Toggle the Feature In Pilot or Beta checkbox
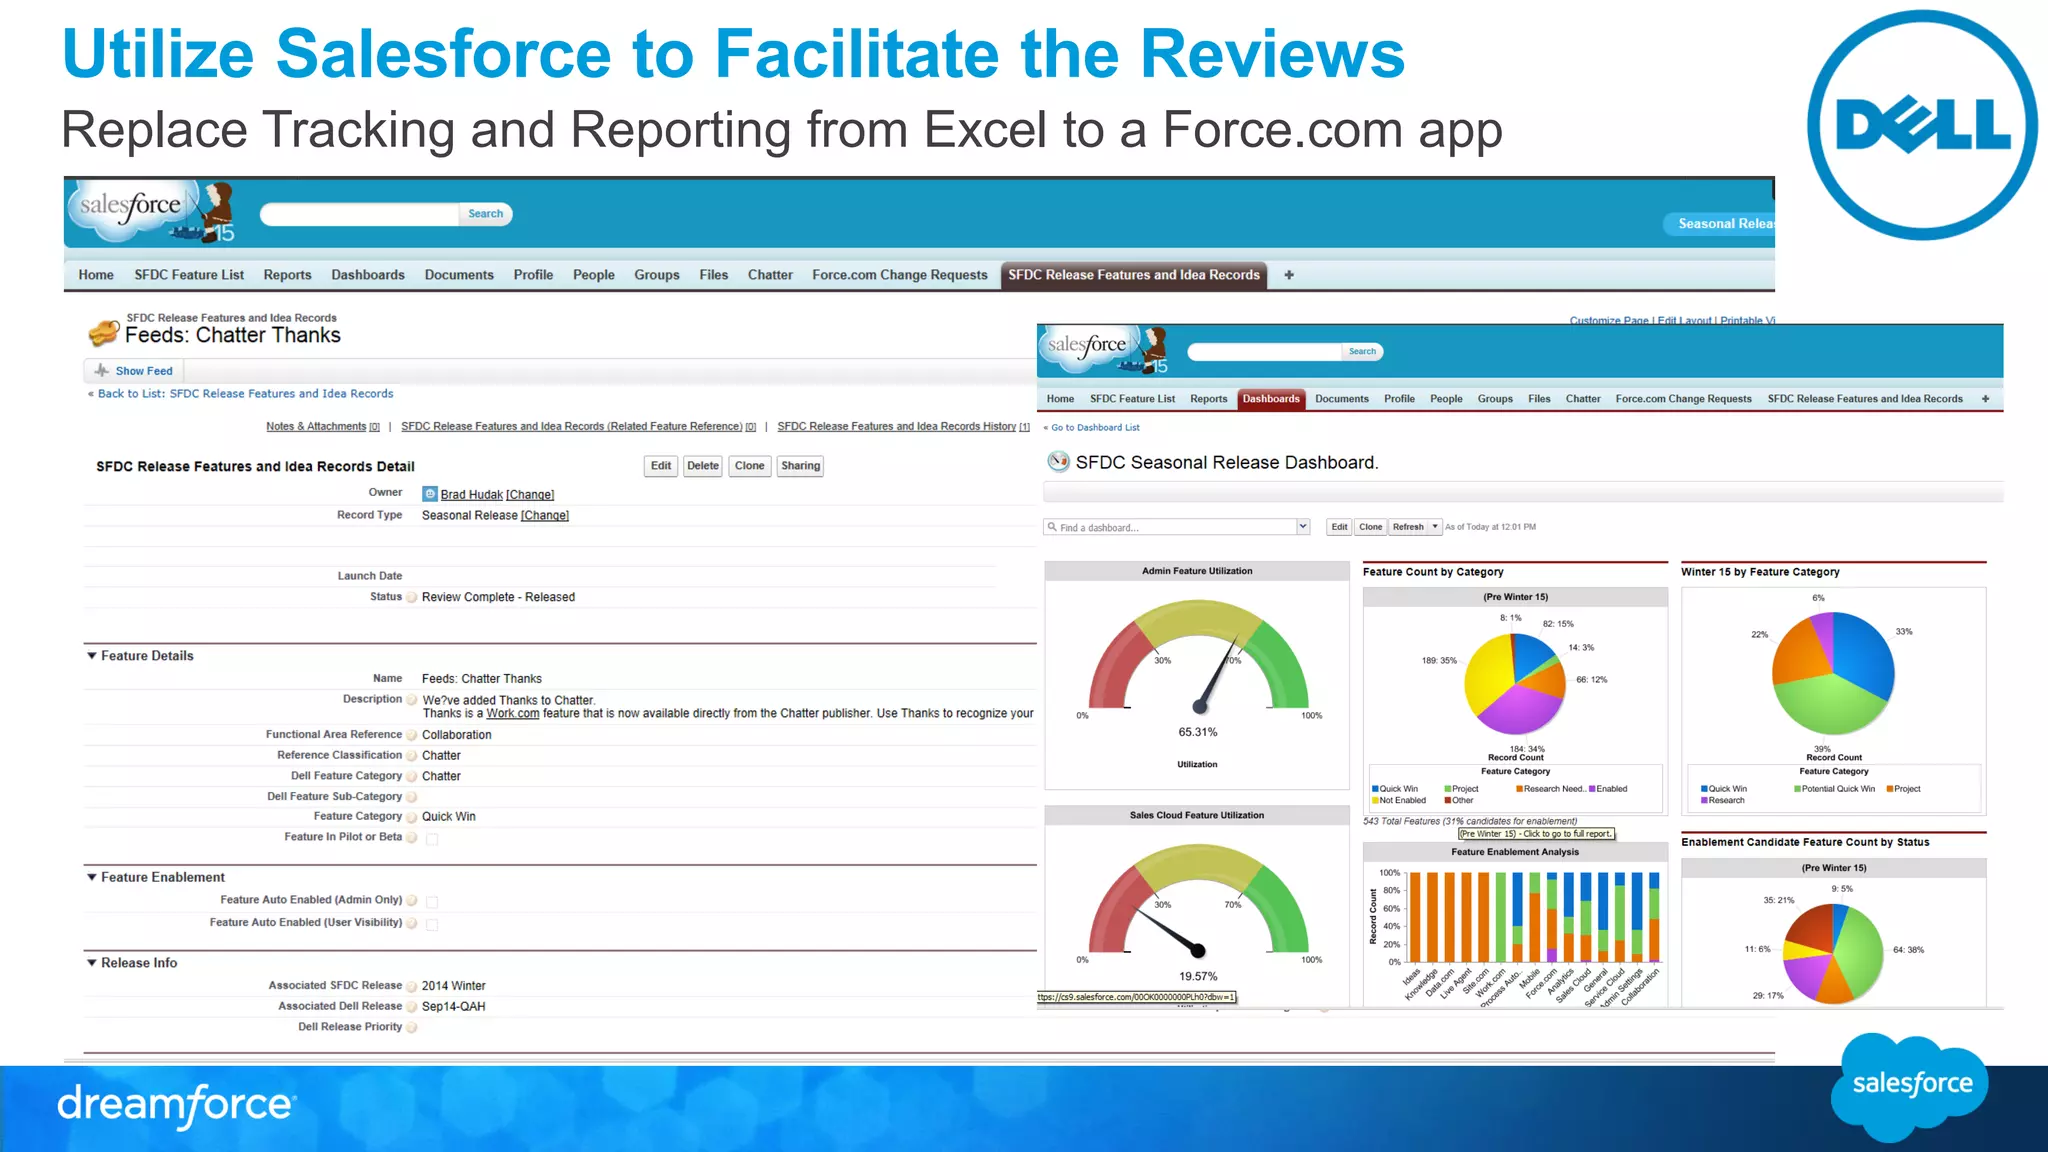 (x=432, y=839)
